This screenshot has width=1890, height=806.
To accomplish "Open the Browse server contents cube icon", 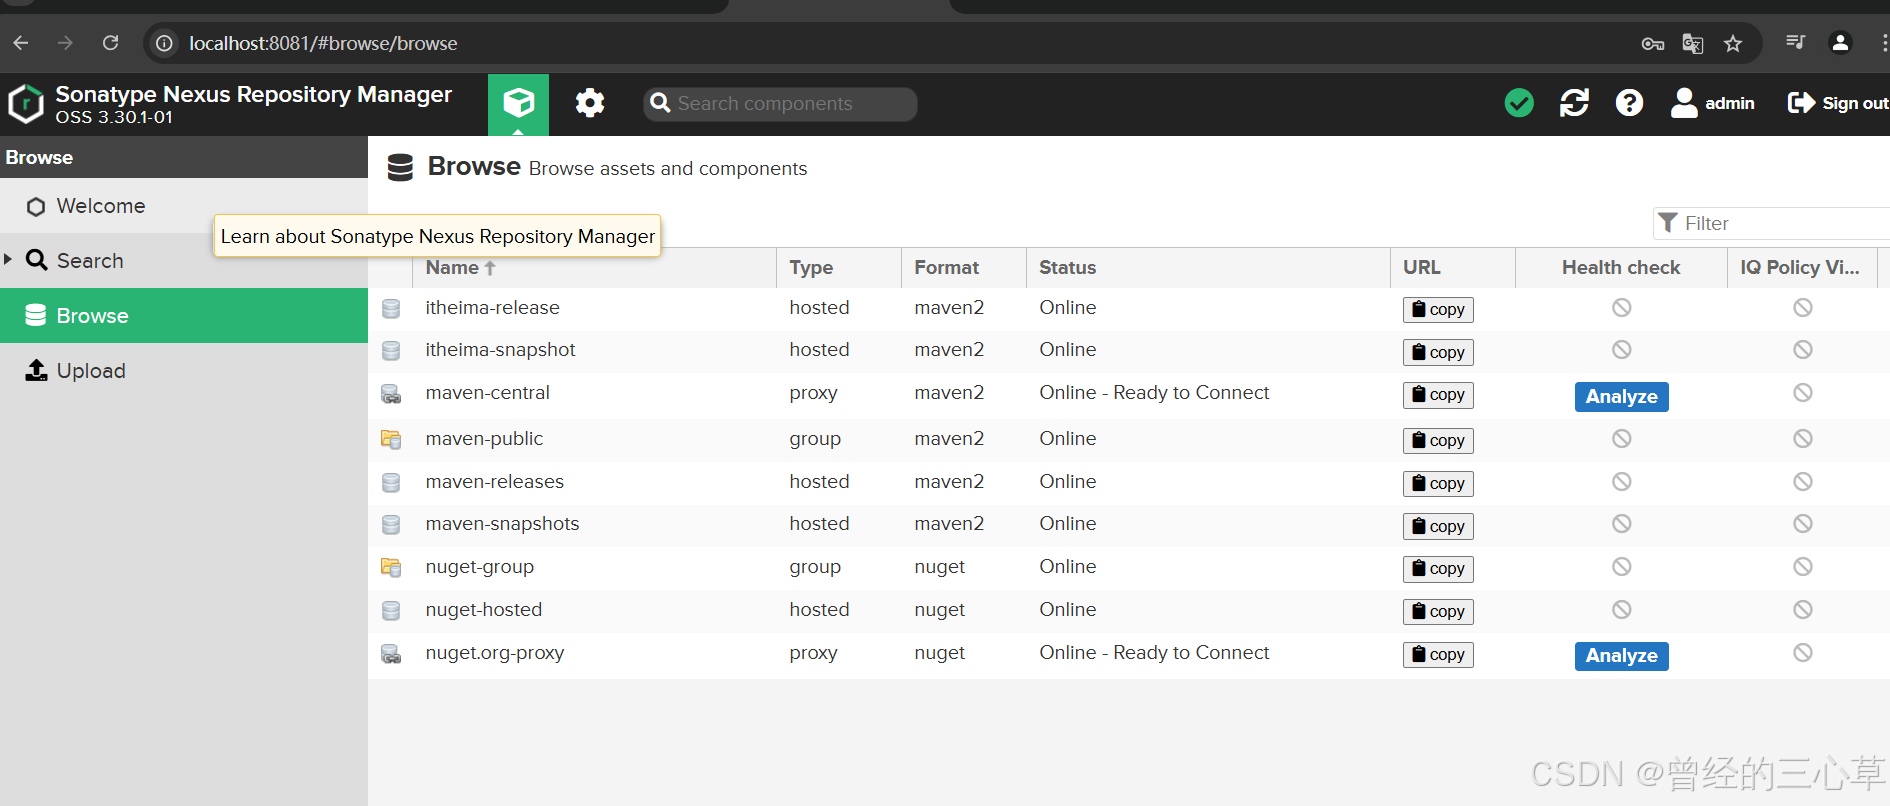I will [x=518, y=103].
